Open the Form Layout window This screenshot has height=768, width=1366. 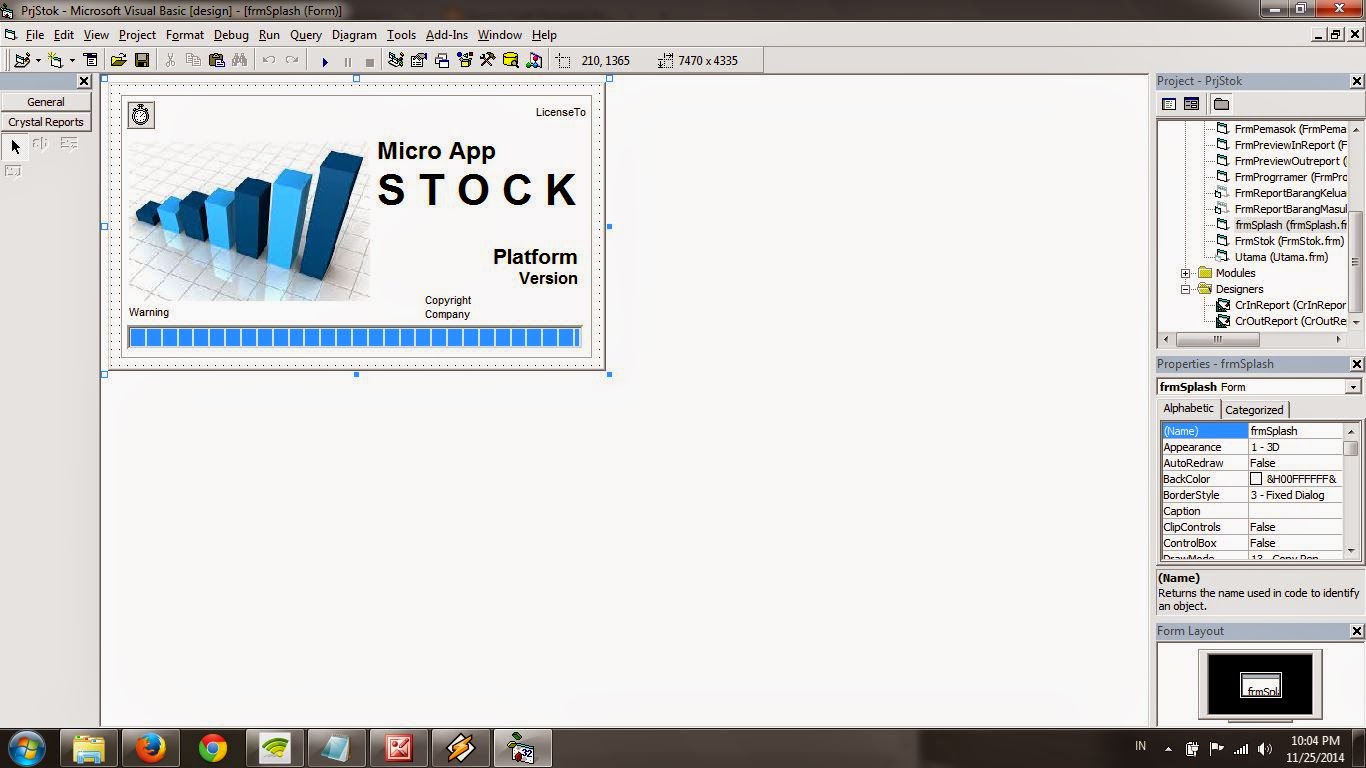[x=440, y=60]
